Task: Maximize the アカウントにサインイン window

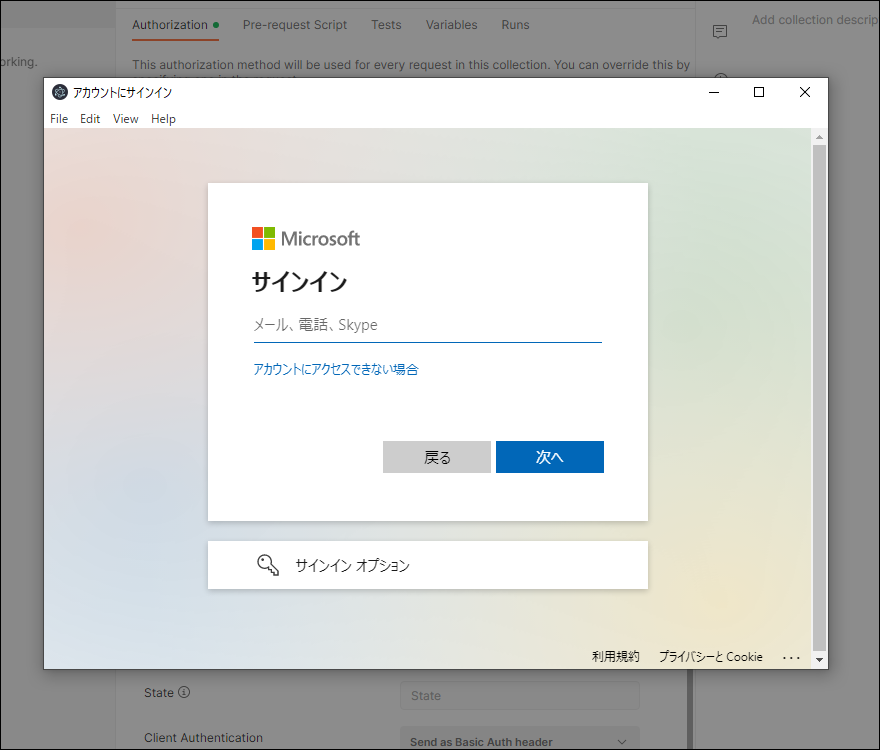Action: point(759,92)
